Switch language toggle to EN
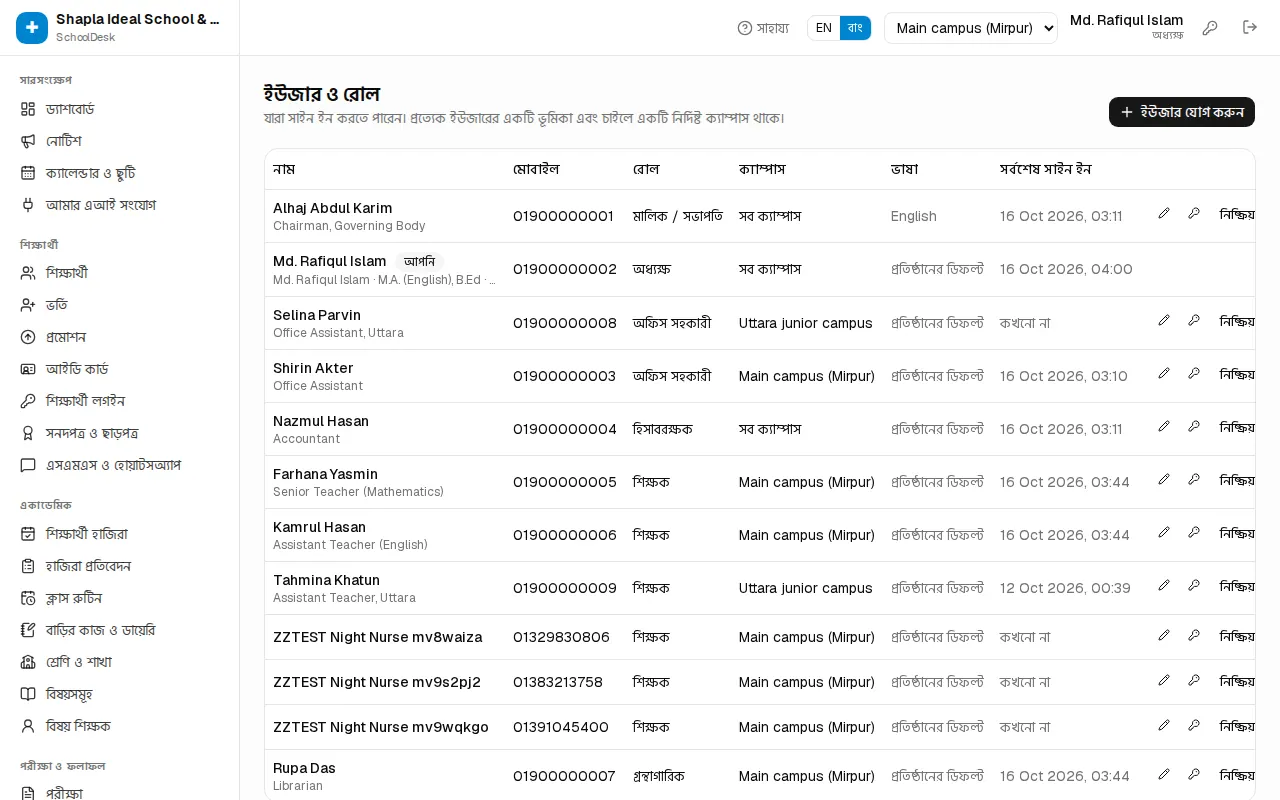 click(x=824, y=28)
